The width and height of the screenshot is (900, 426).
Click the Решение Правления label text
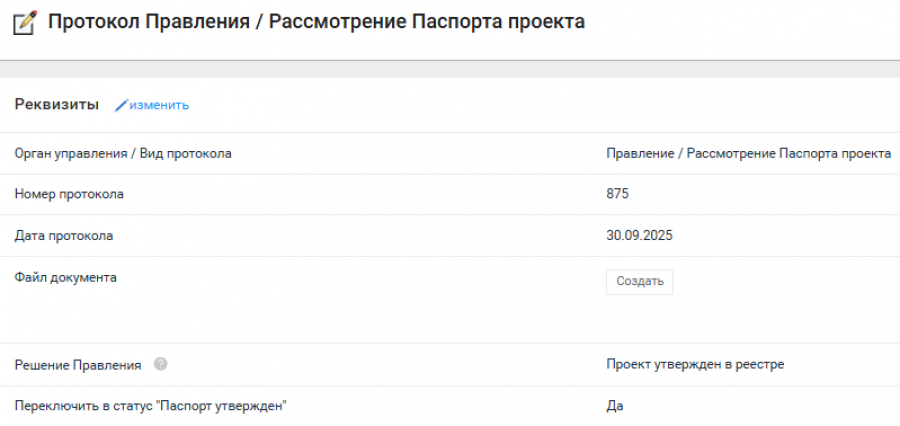[77, 365]
